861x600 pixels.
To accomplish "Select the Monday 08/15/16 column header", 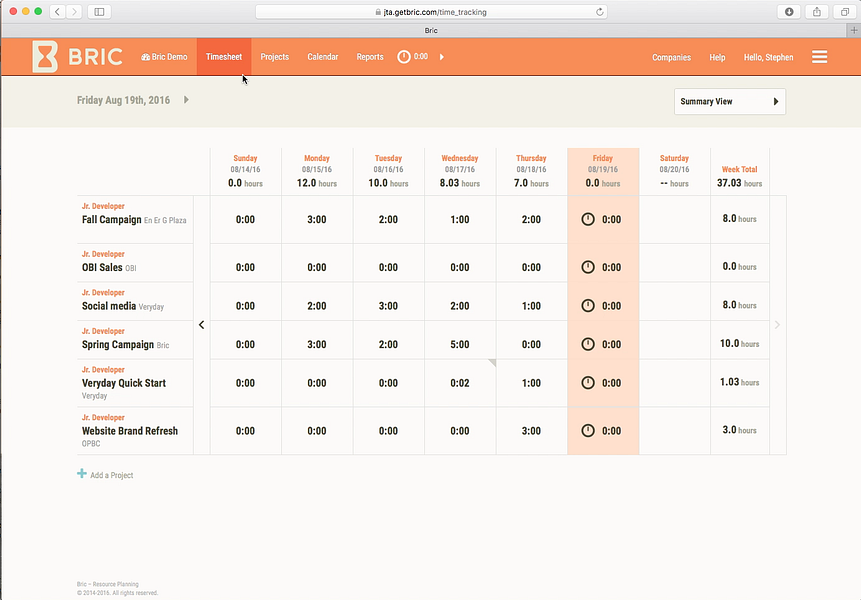I will pos(317,171).
